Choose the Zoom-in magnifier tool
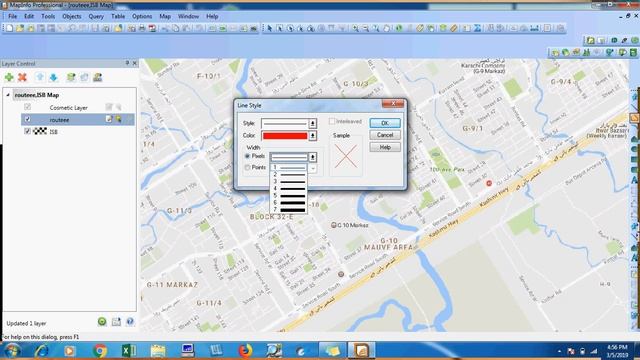Image resolution: width=640 pixels, height=360 pixels. [x=356, y=28]
